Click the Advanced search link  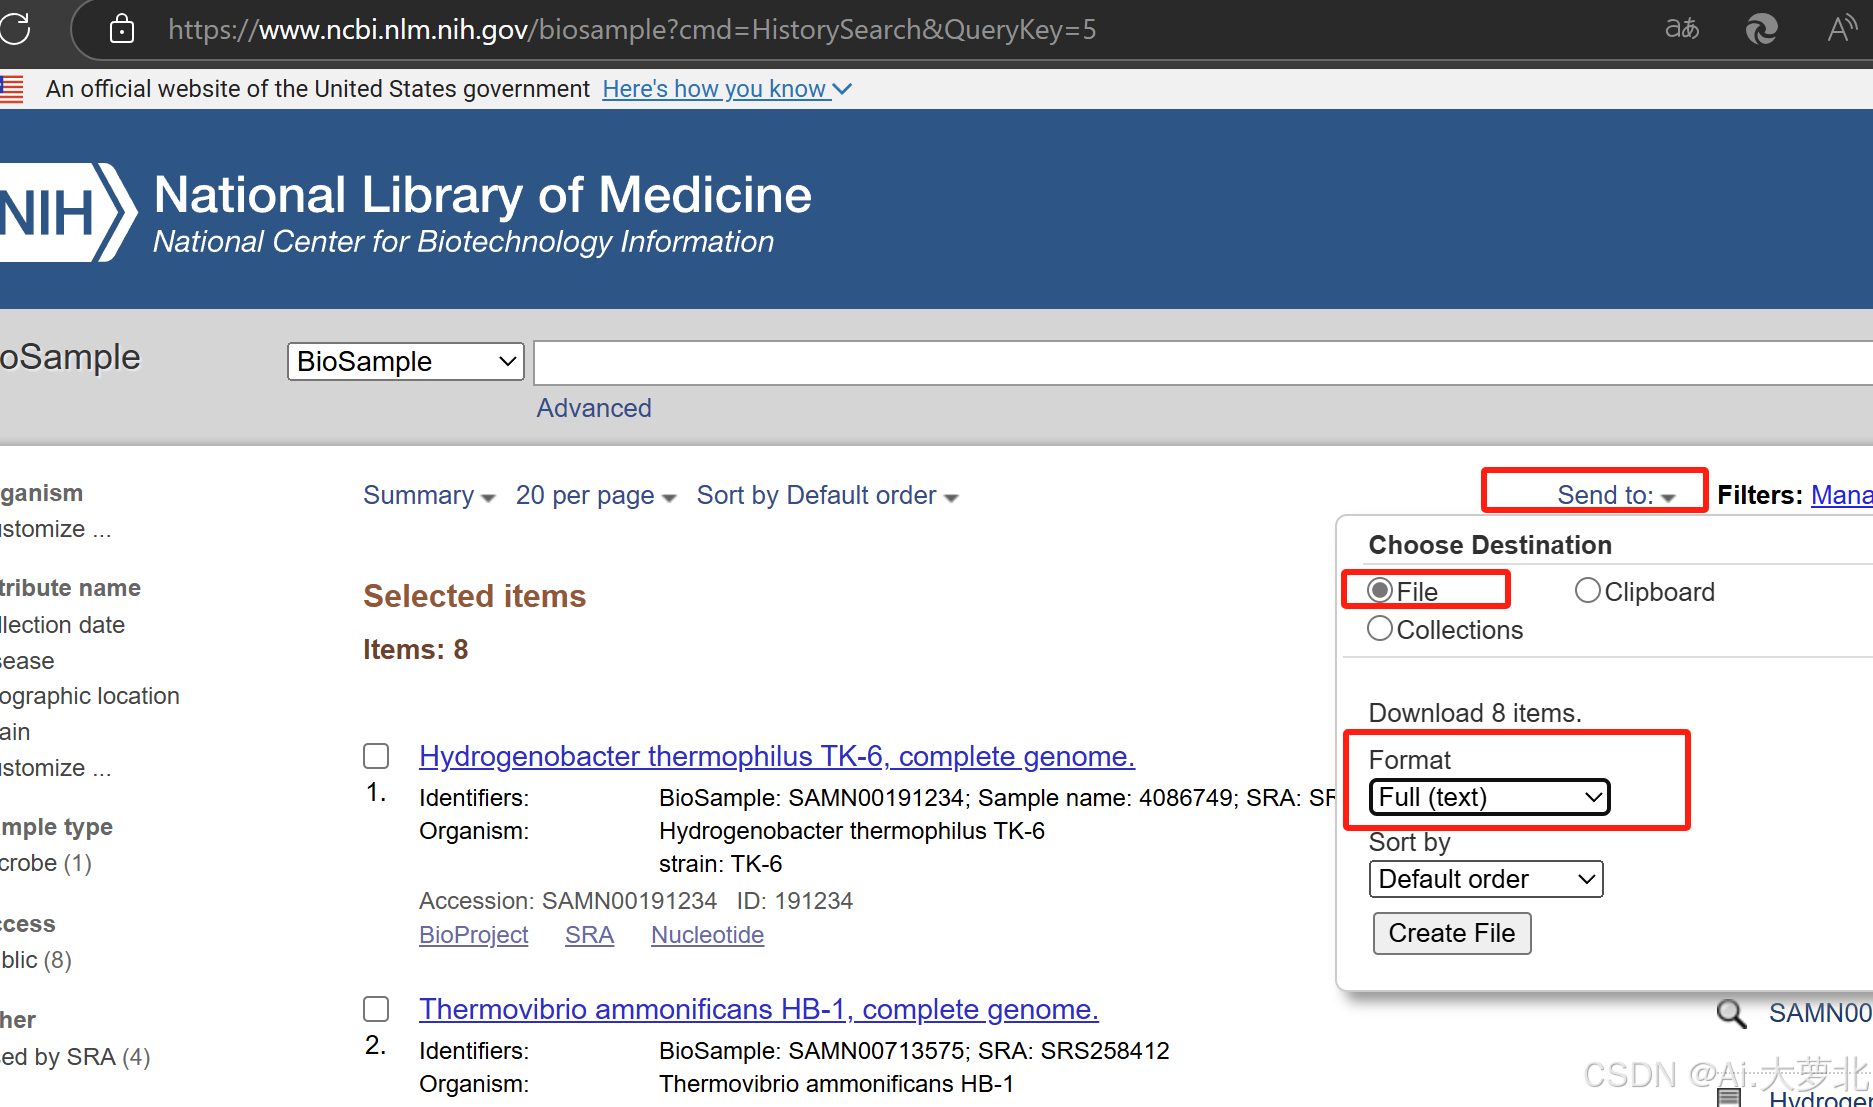tap(594, 408)
